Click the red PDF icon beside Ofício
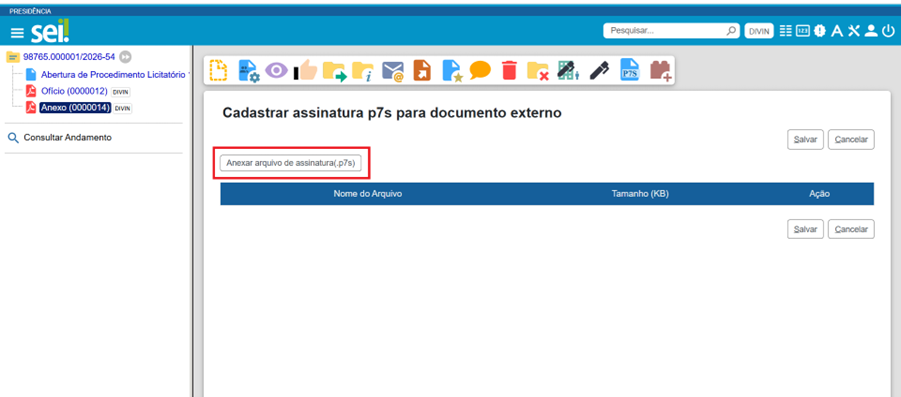The width and height of the screenshot is (901, 397). 31,91
